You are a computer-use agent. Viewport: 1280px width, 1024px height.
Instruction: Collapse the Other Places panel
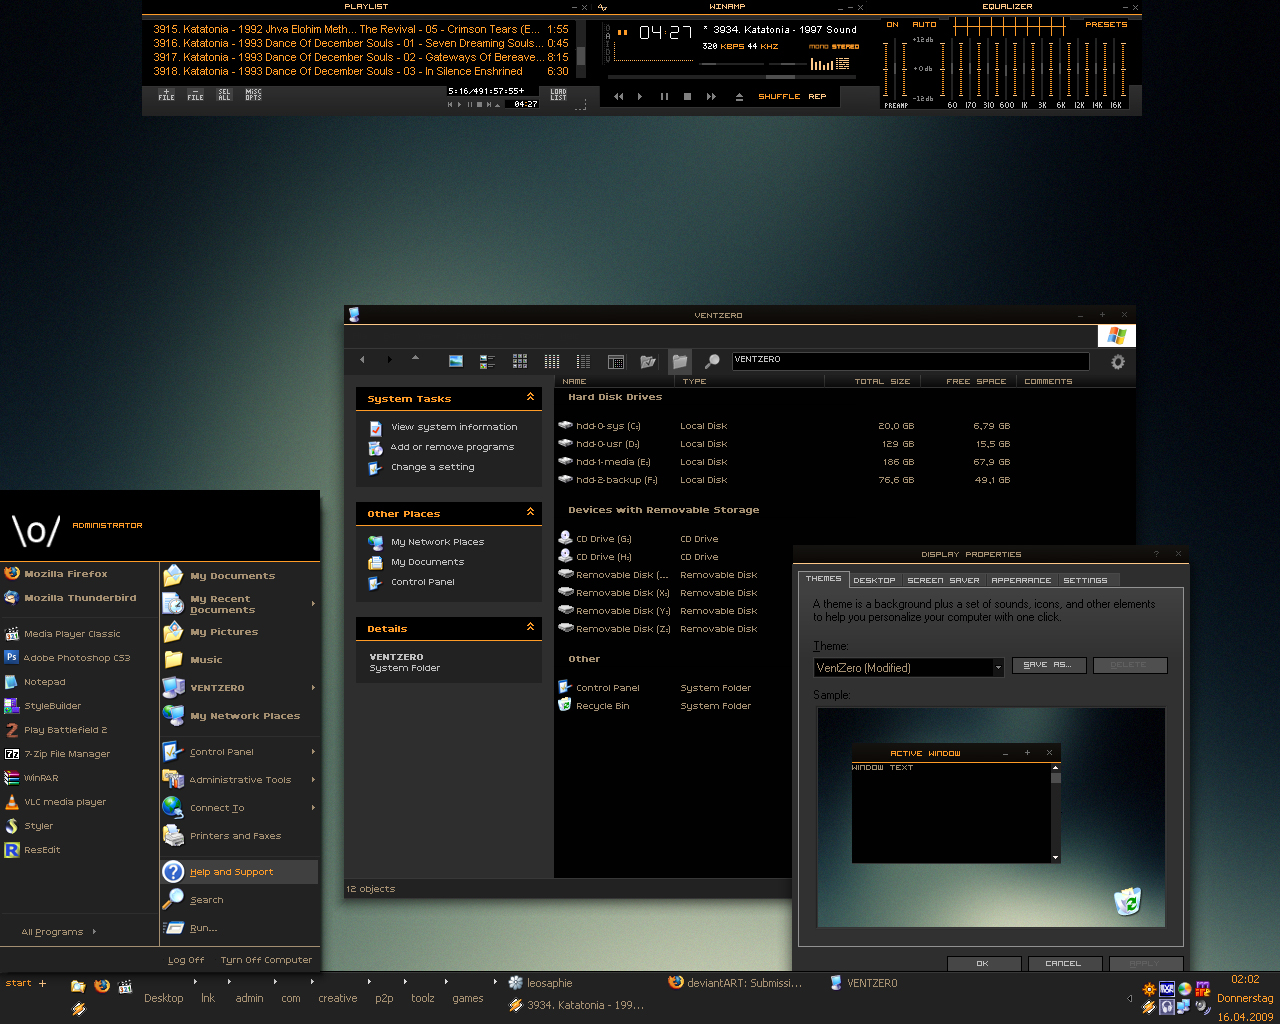[530, 512]
